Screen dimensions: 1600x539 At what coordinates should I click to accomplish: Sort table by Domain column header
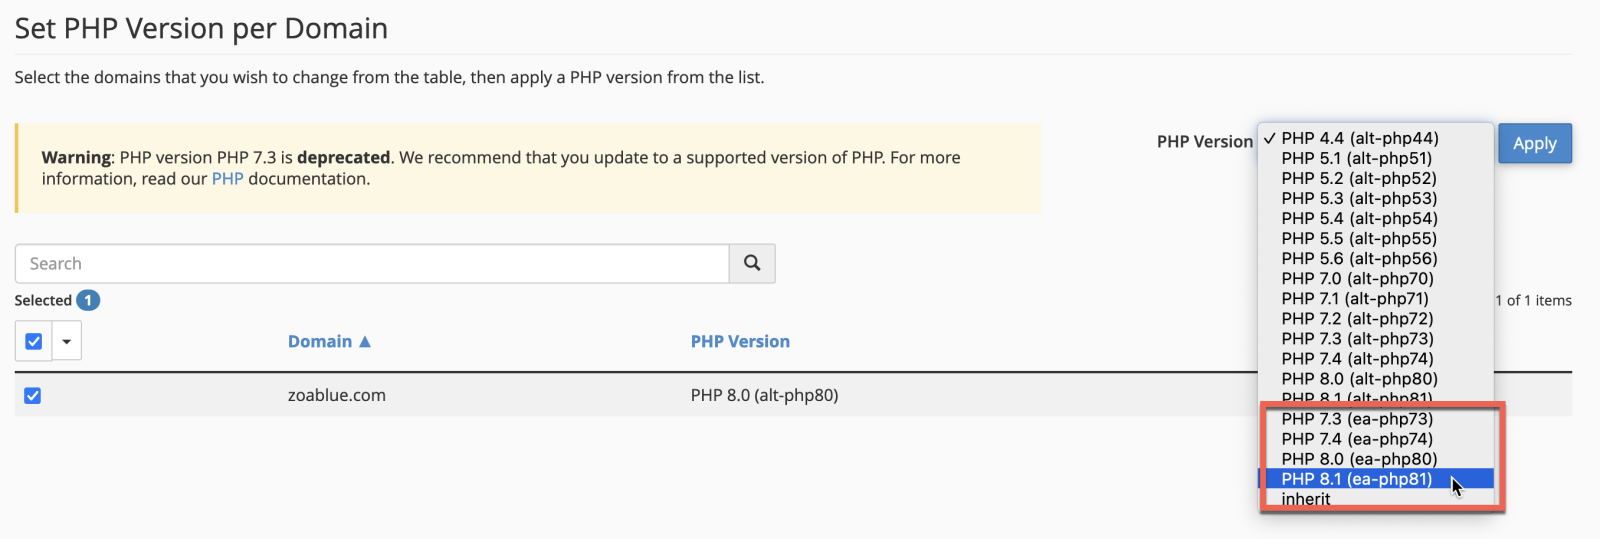click(x=320, y=342)
